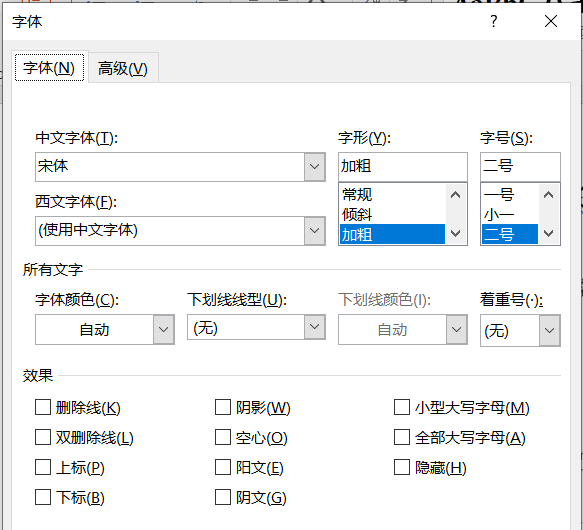Screen dimensions: 583x530
Task: Enable the 下标(B) checkbox
Action: 43,497
